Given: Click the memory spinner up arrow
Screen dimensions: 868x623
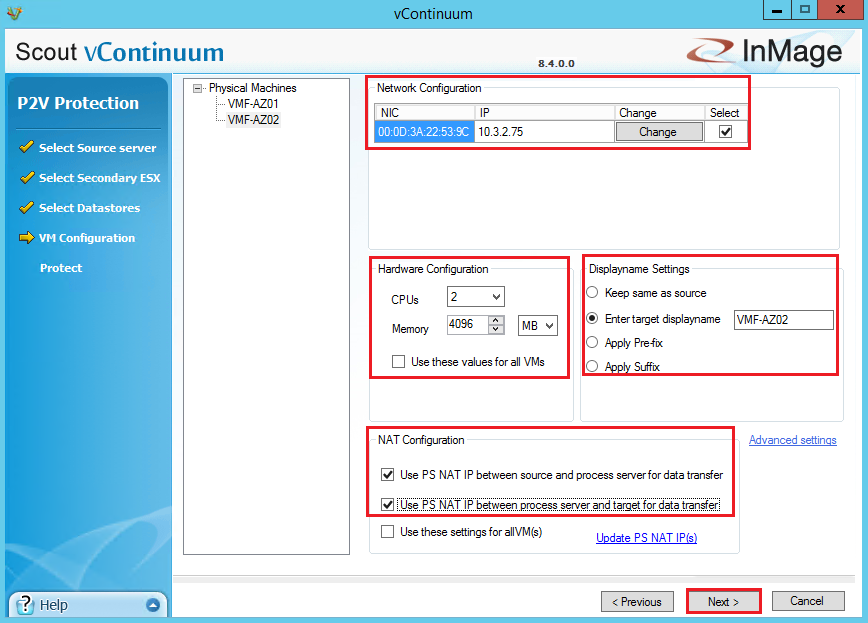Looking at the screenshot, I should (496, 321).
